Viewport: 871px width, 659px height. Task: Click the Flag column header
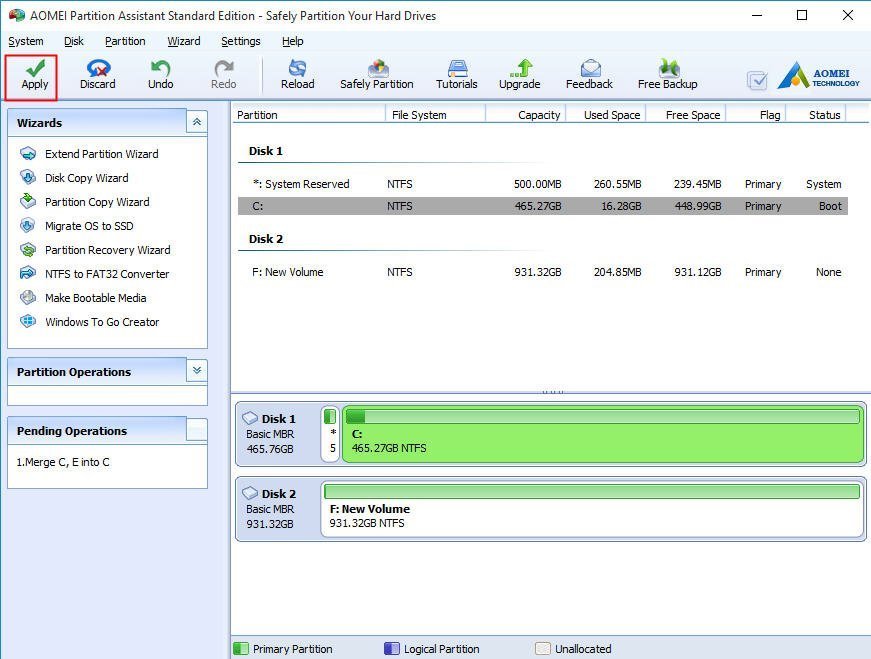(x=756, y=115)
